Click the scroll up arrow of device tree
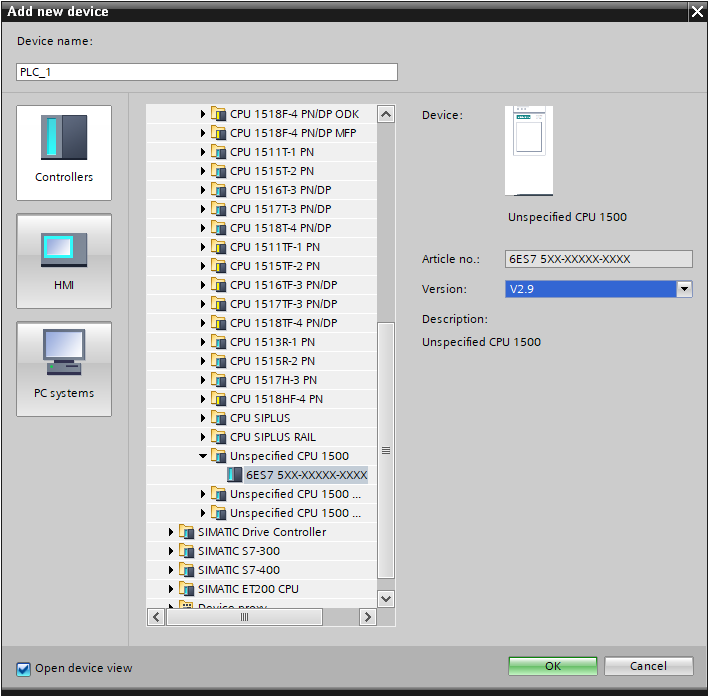Image resolution: width=709 pixels, height=697 pixels. 386,114
